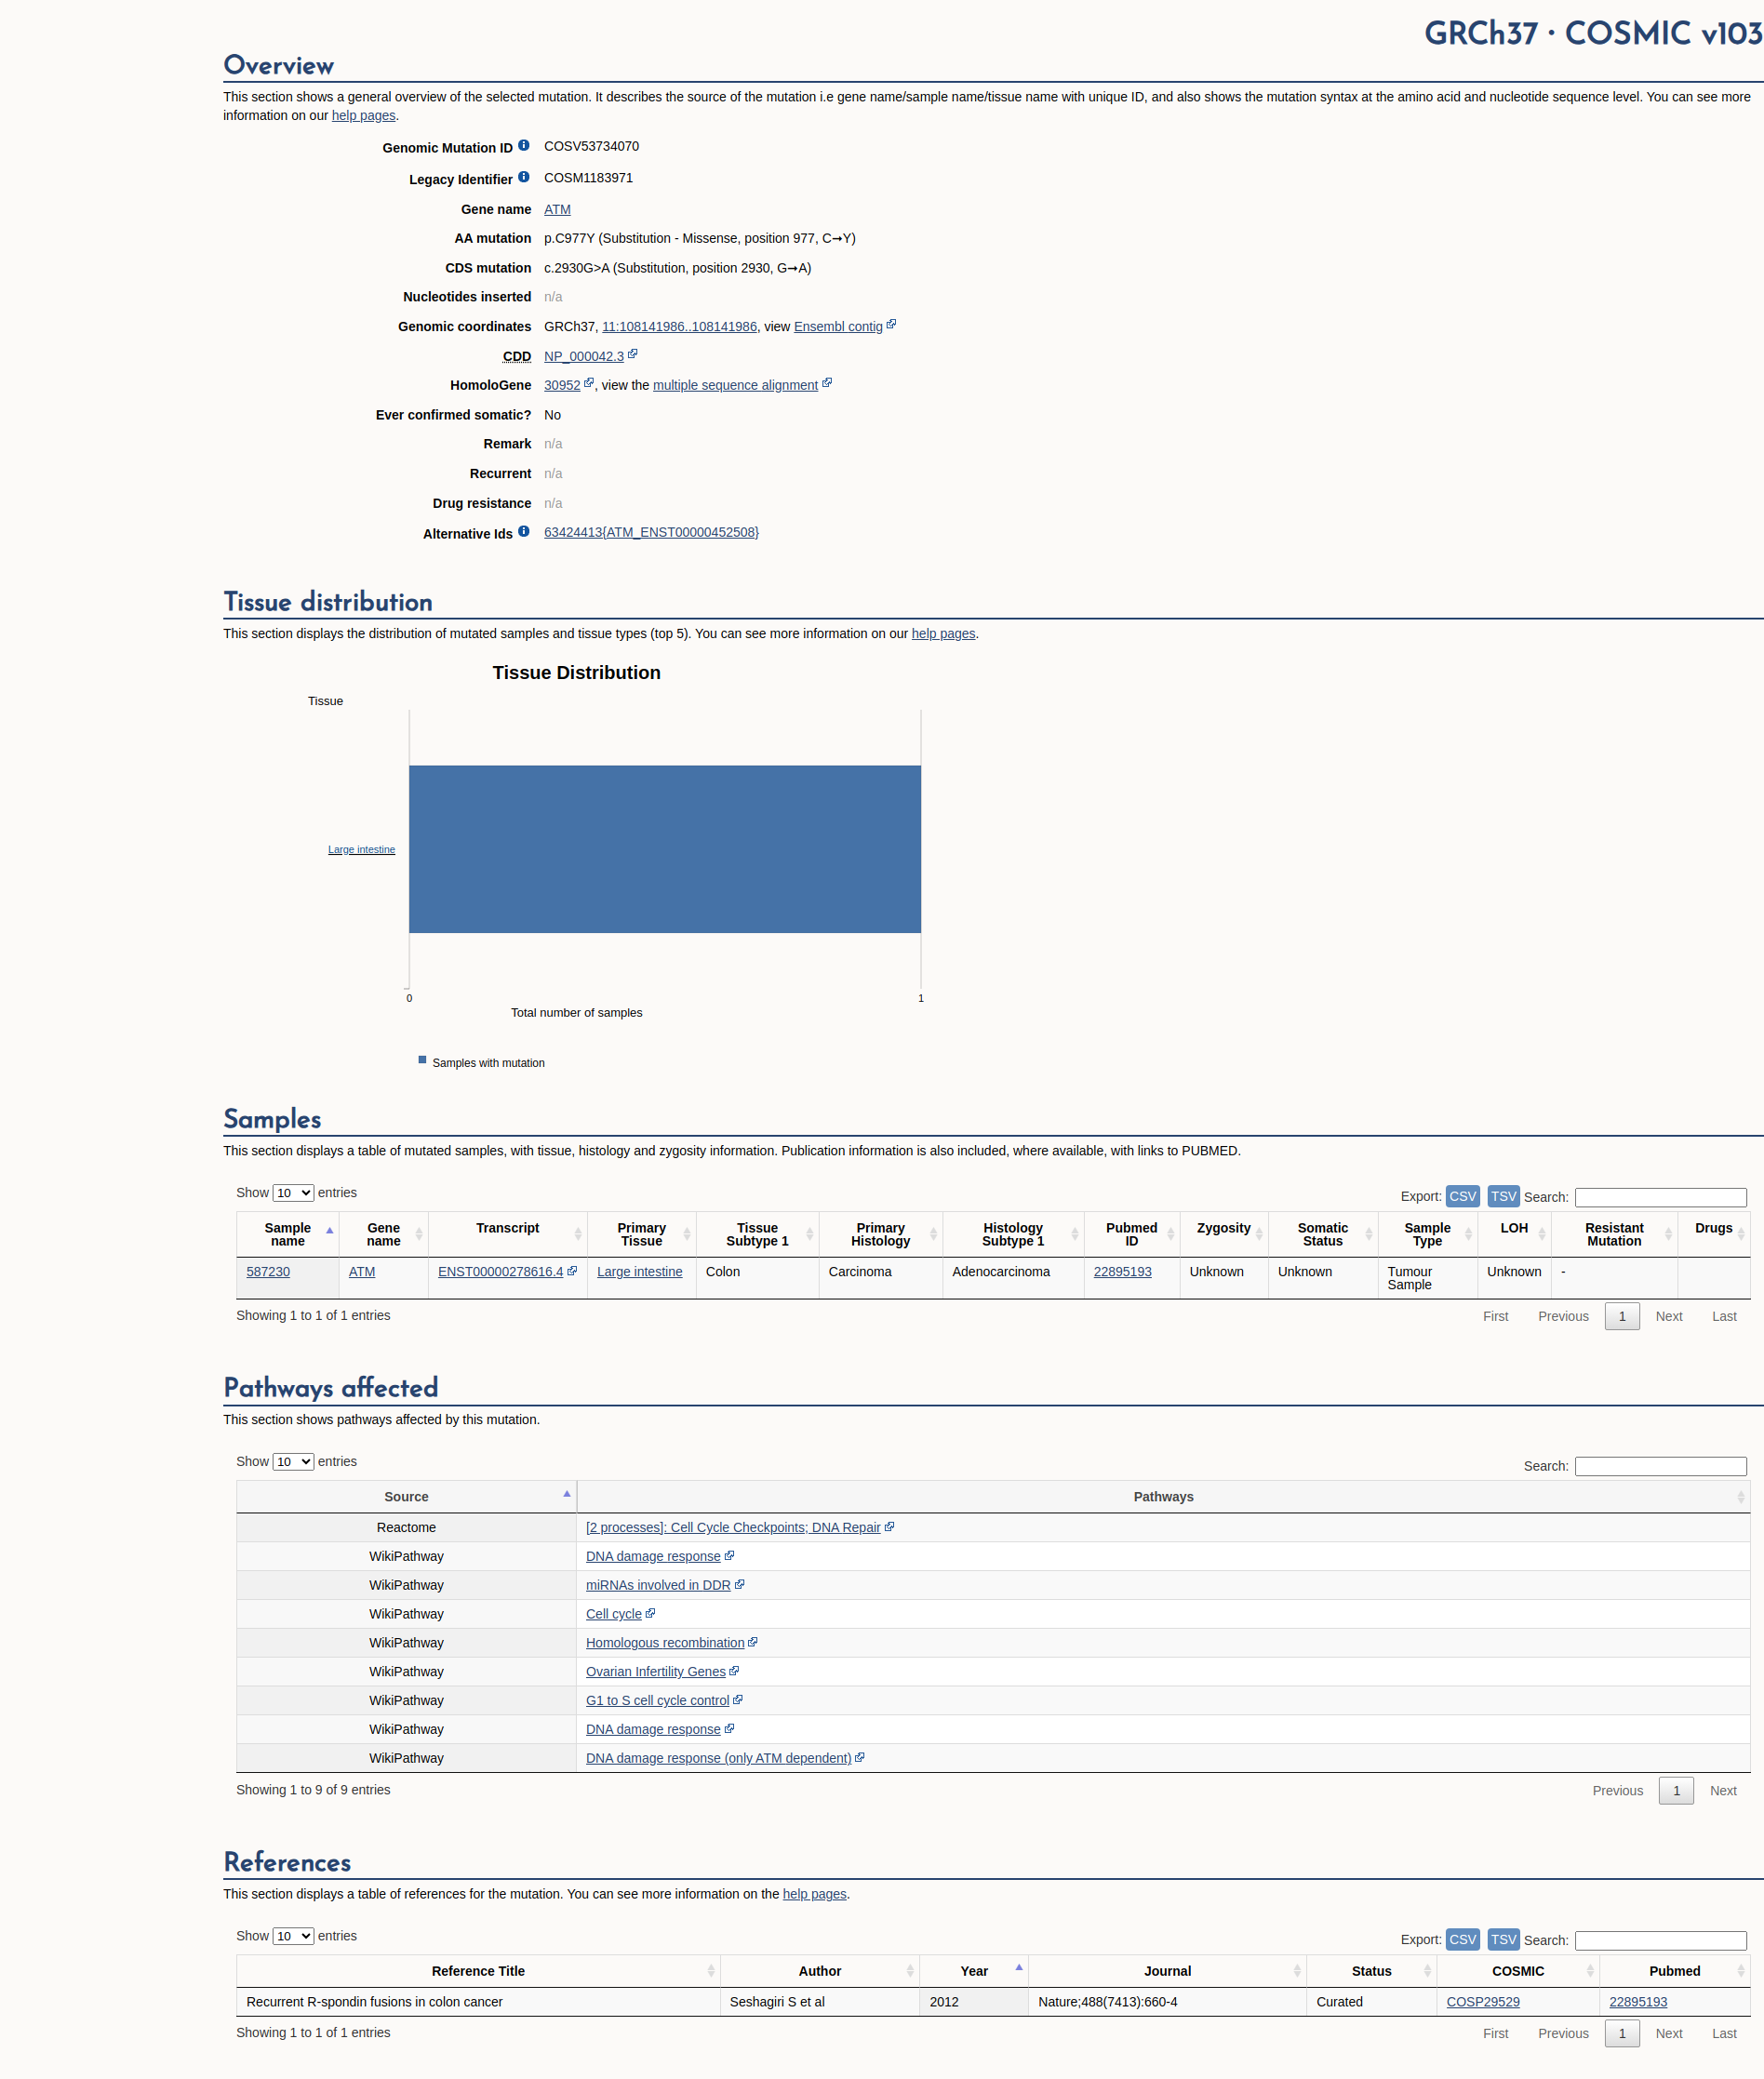
Task: Click external icon next to miRNAs involved in DDR
Action: coord(739,1584)
